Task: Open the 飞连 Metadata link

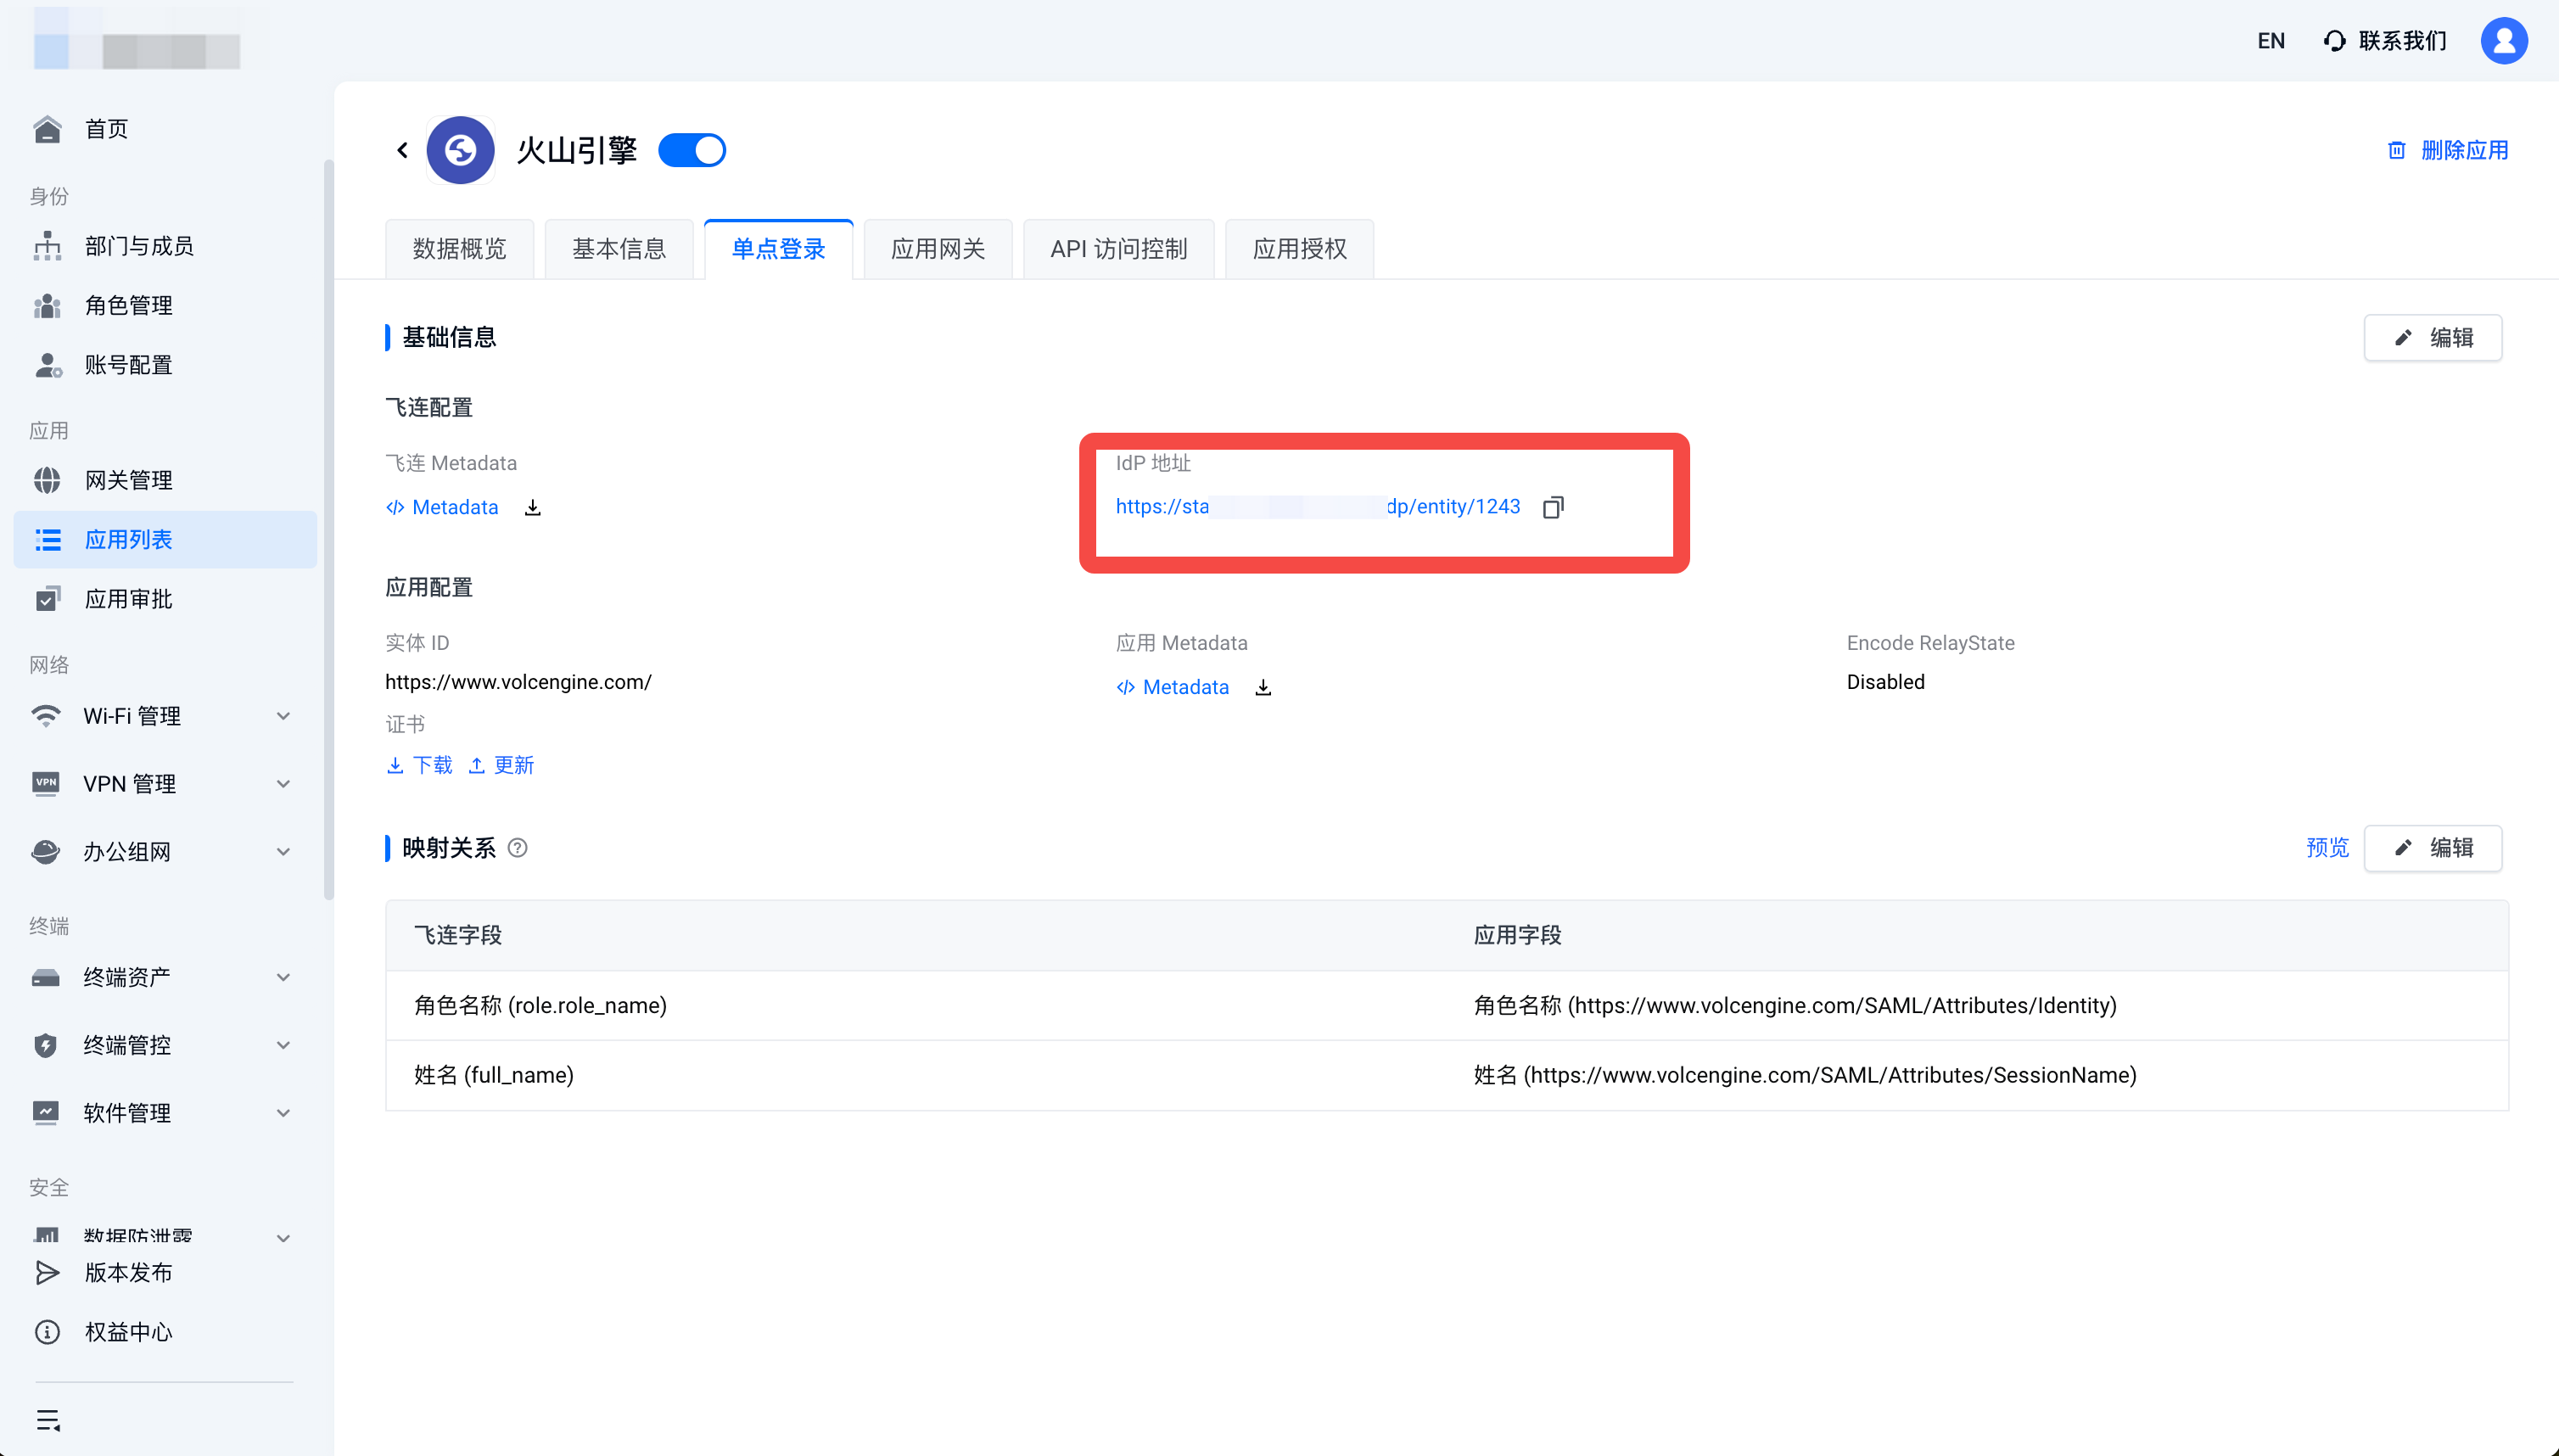Action: 442,507
